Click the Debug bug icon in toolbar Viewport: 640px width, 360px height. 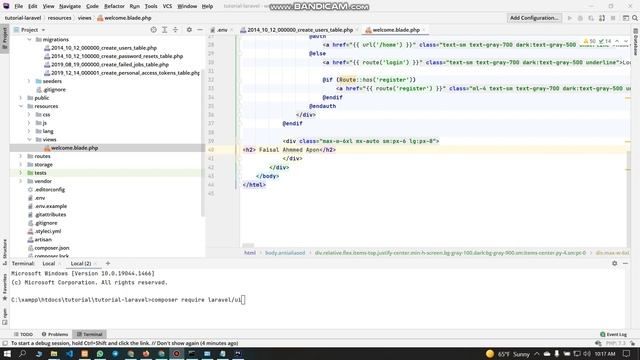pyautogui.click(x=580, y=18)
